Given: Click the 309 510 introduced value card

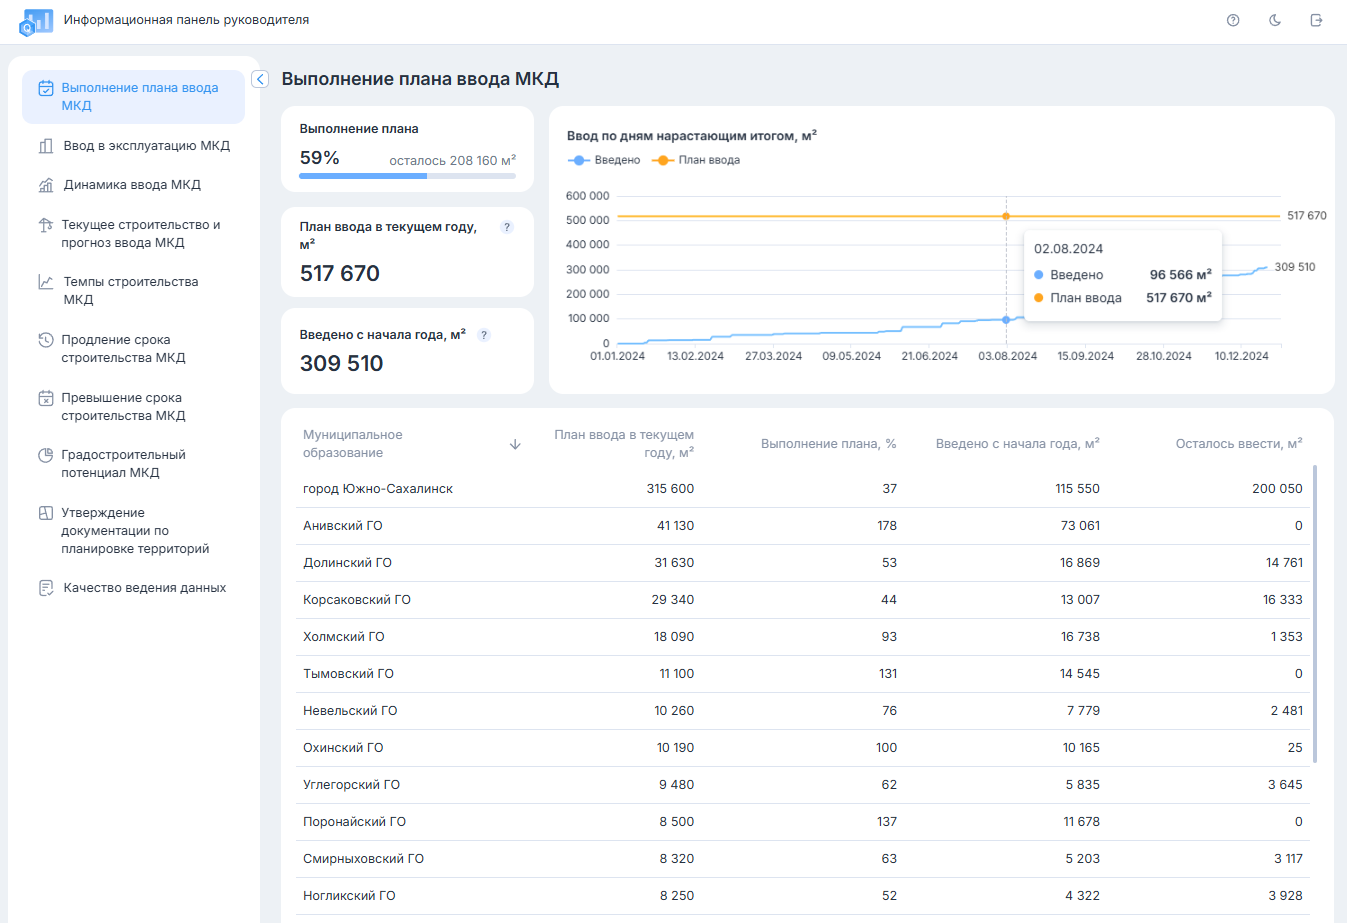Looking at the screenshot, I should pyautogui.click(x=407, y=351).
